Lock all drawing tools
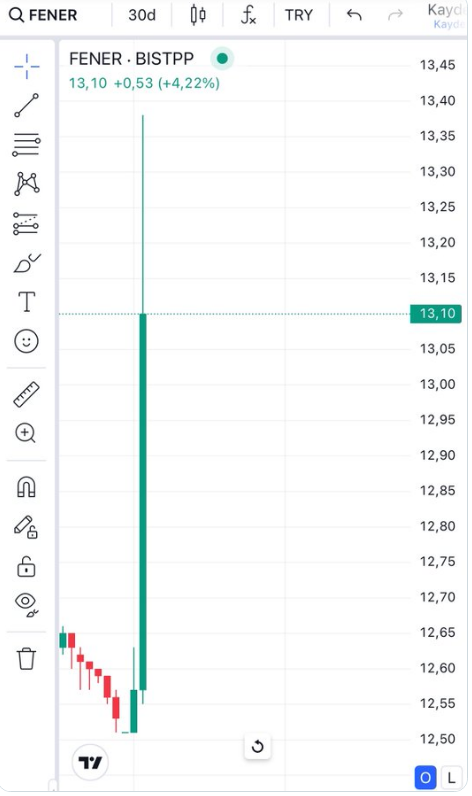This screenshot has height=796, width=472. point(26,567)
